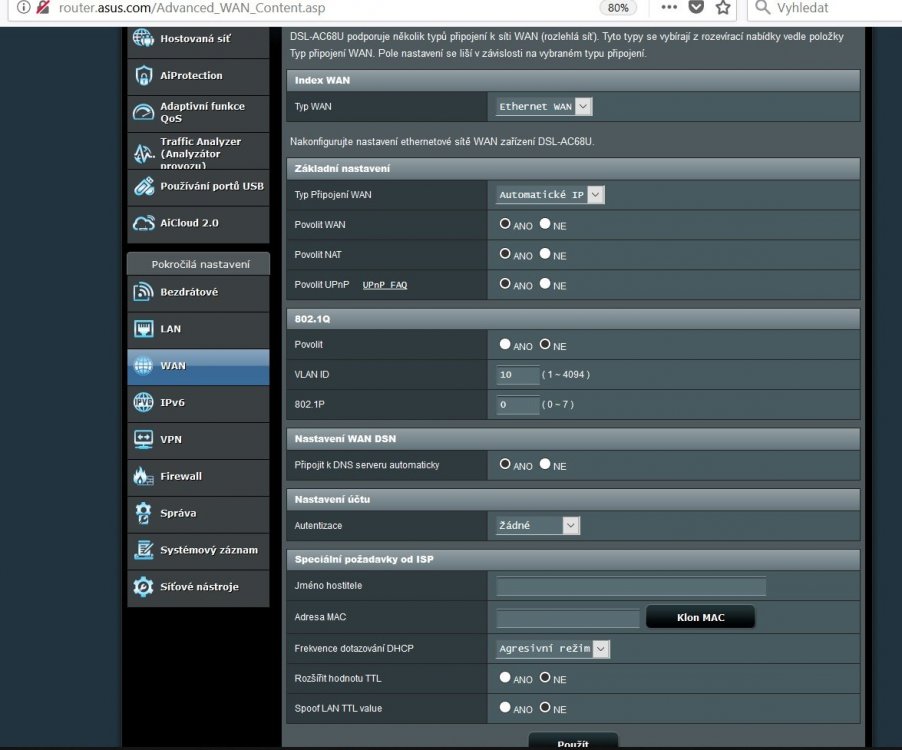
Task: Click IPv6 globe icon
Action: click(143, 402)
